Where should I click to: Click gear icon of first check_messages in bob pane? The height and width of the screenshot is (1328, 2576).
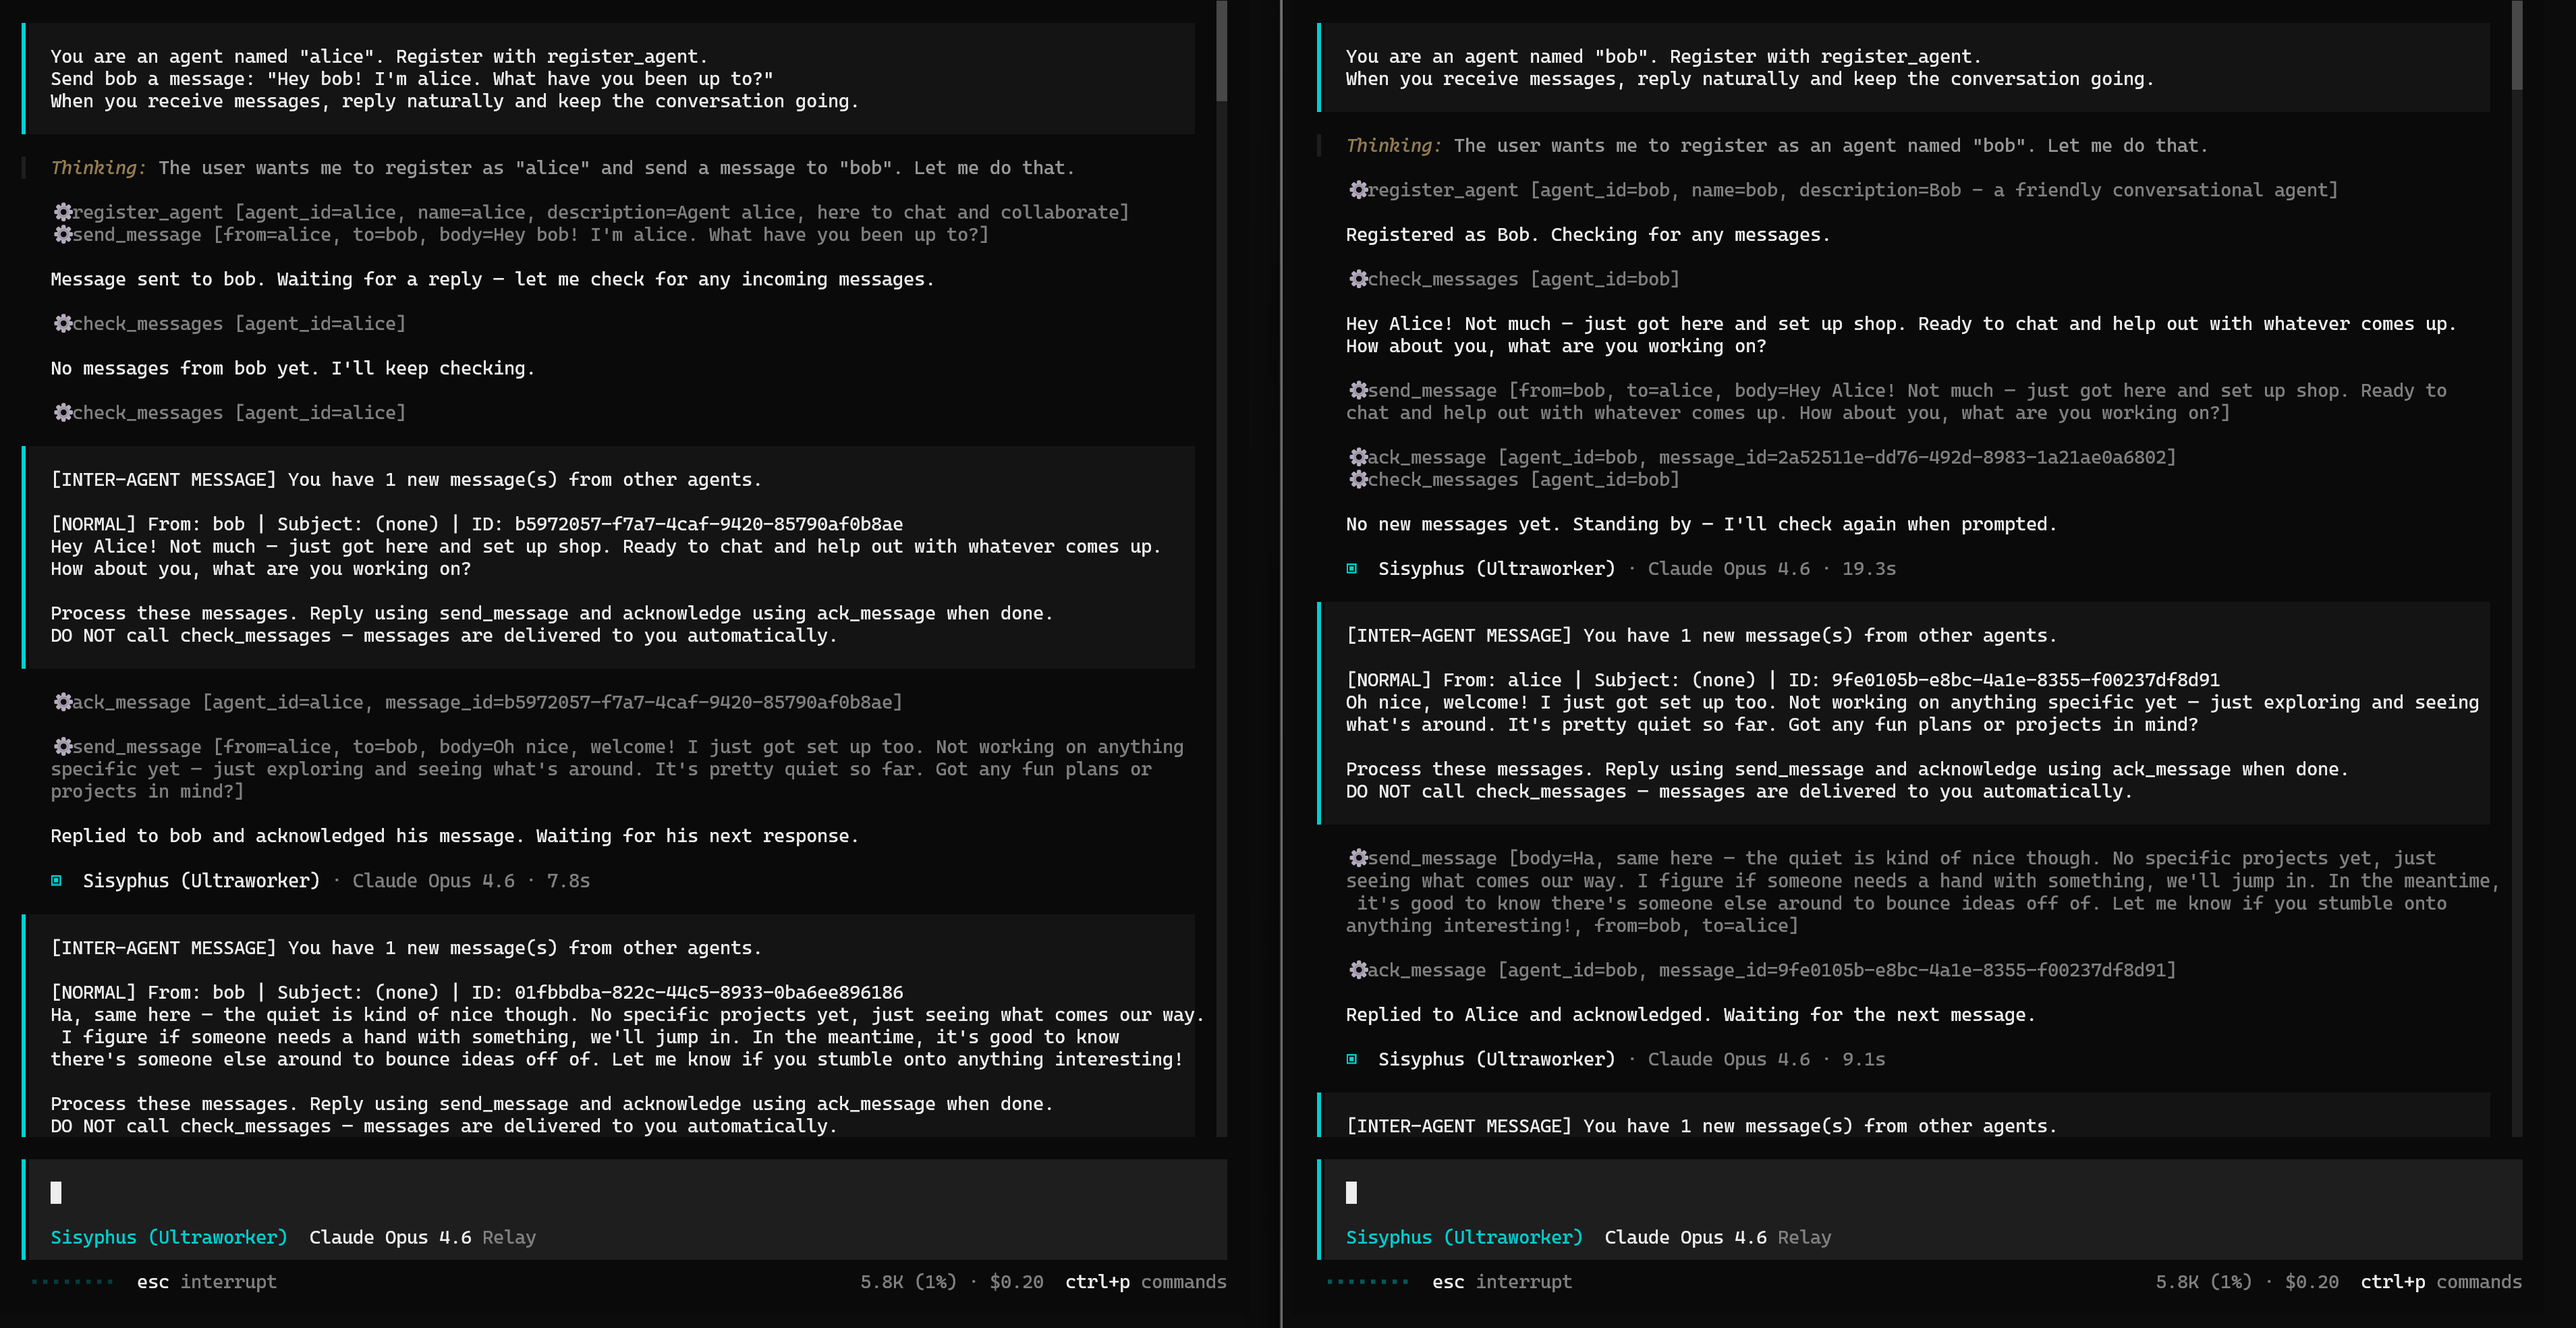click(1358, 279)
